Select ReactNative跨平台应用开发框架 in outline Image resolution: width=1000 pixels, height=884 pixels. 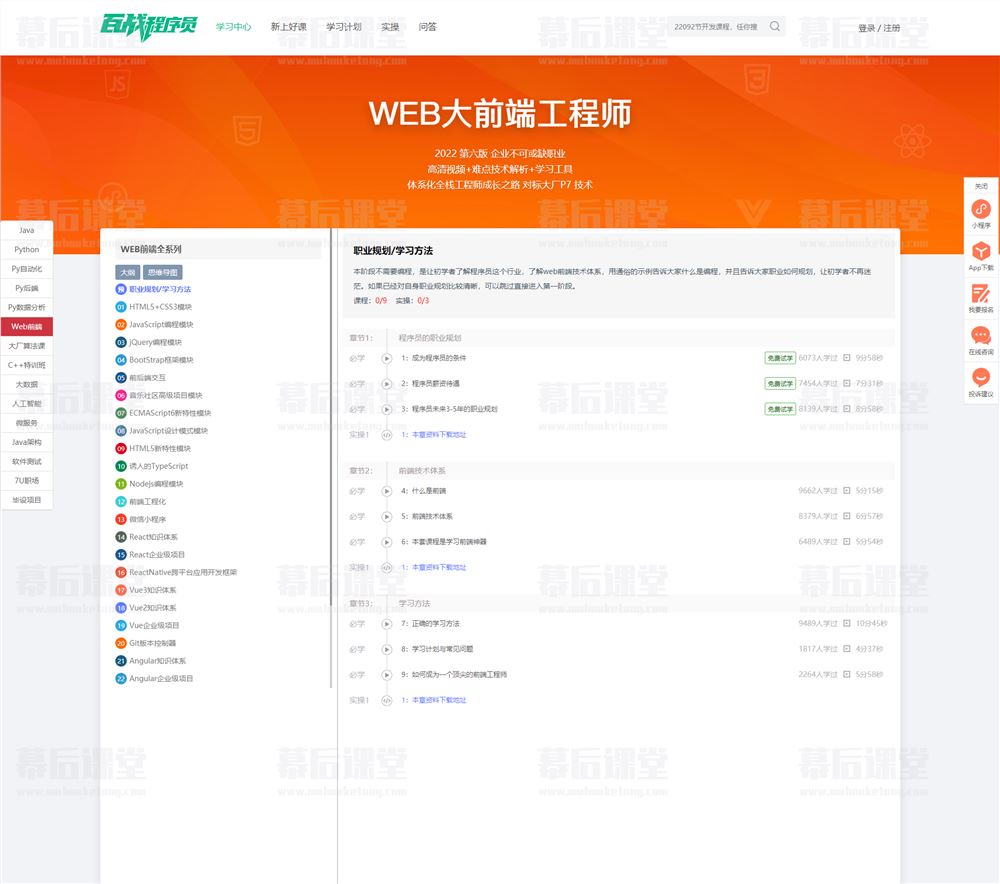tap(183, 573)
